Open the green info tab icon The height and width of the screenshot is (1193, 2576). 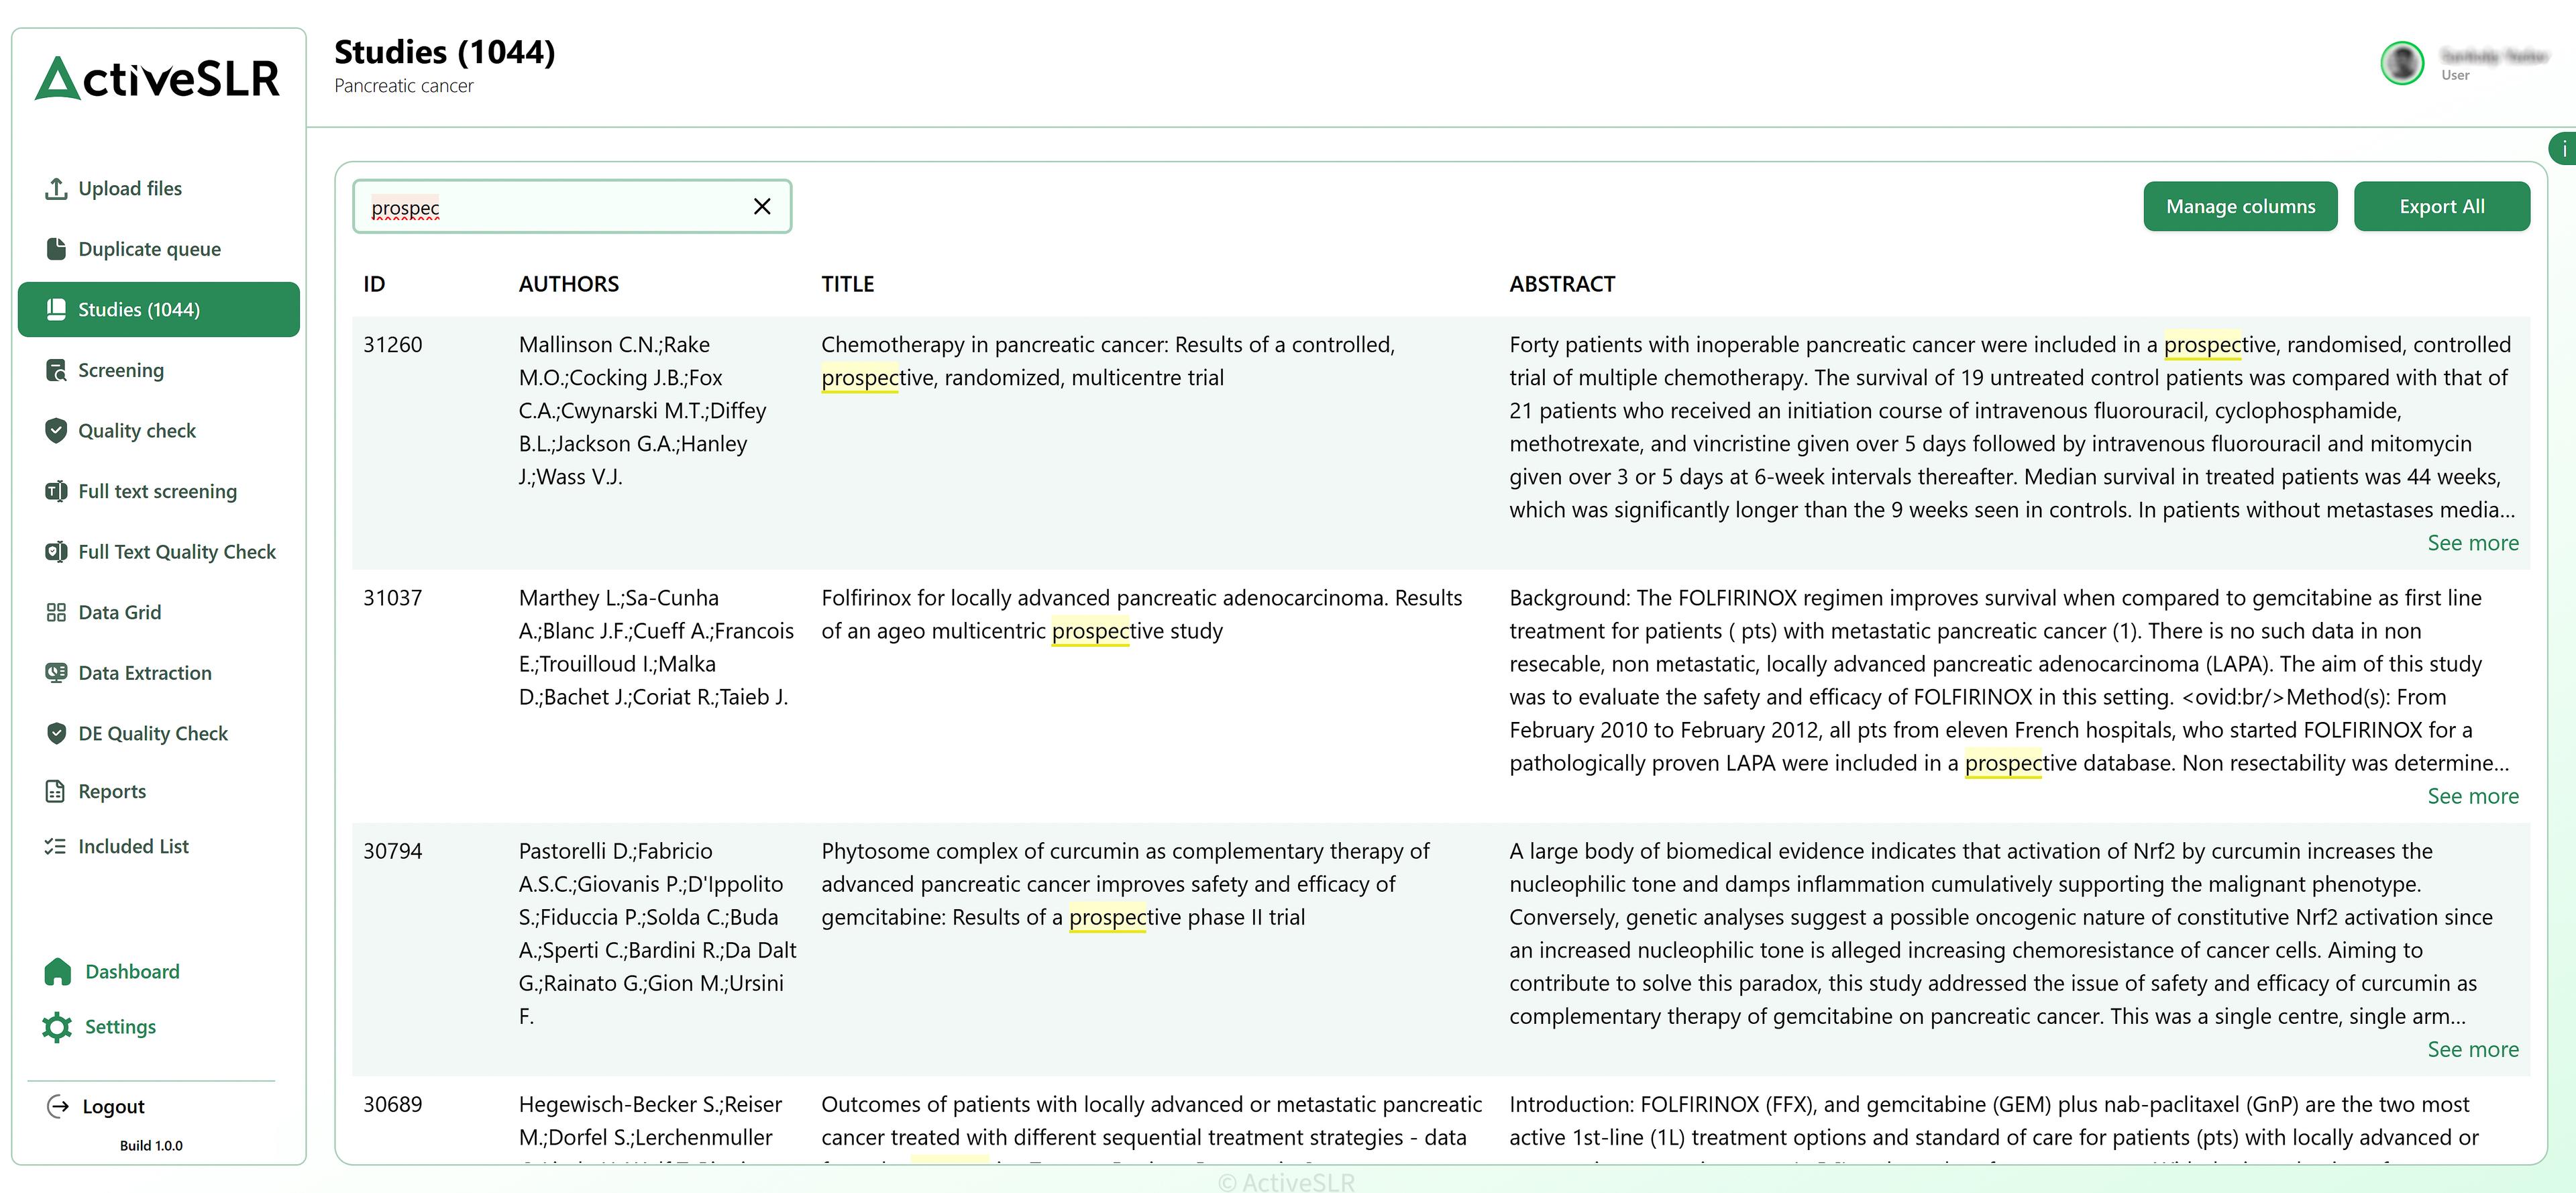coord(2563,148)
